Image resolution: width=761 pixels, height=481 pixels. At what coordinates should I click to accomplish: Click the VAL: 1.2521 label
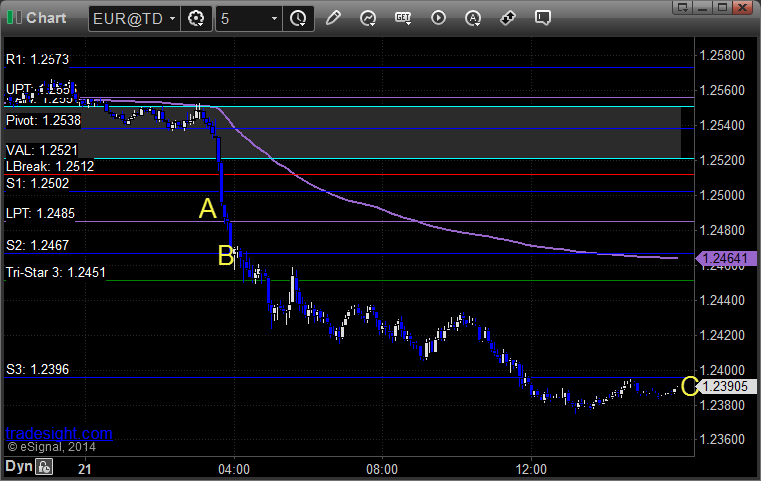tap(42, 150)
